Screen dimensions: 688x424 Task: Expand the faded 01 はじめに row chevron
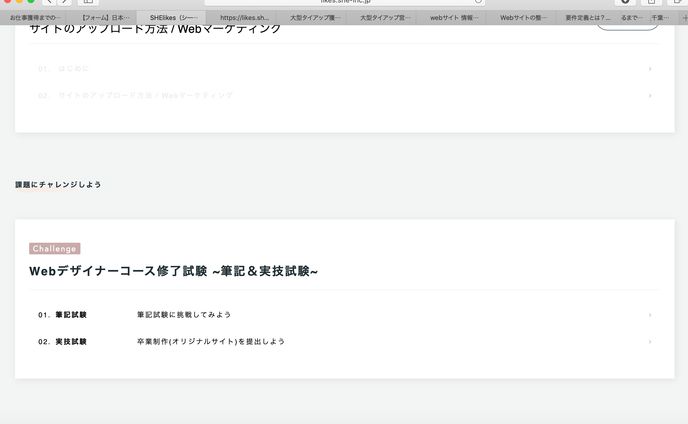coord(650,69)
